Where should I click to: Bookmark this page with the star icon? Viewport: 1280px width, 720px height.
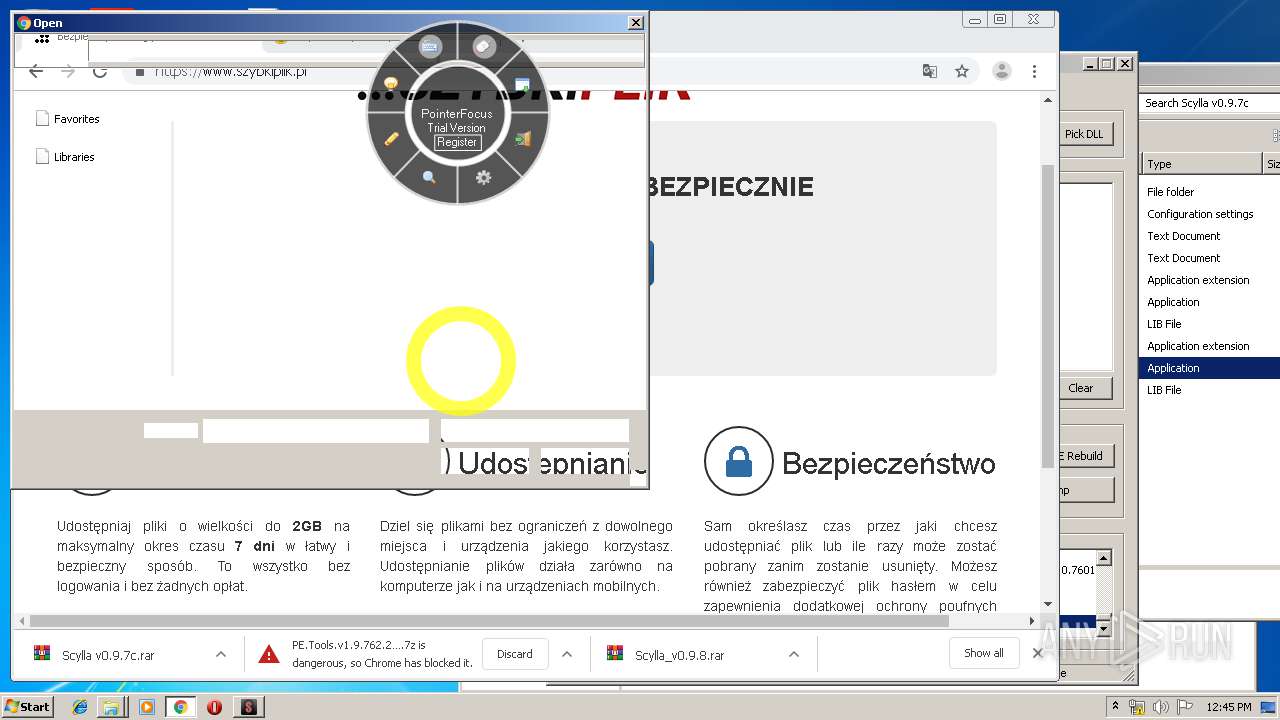962,71
